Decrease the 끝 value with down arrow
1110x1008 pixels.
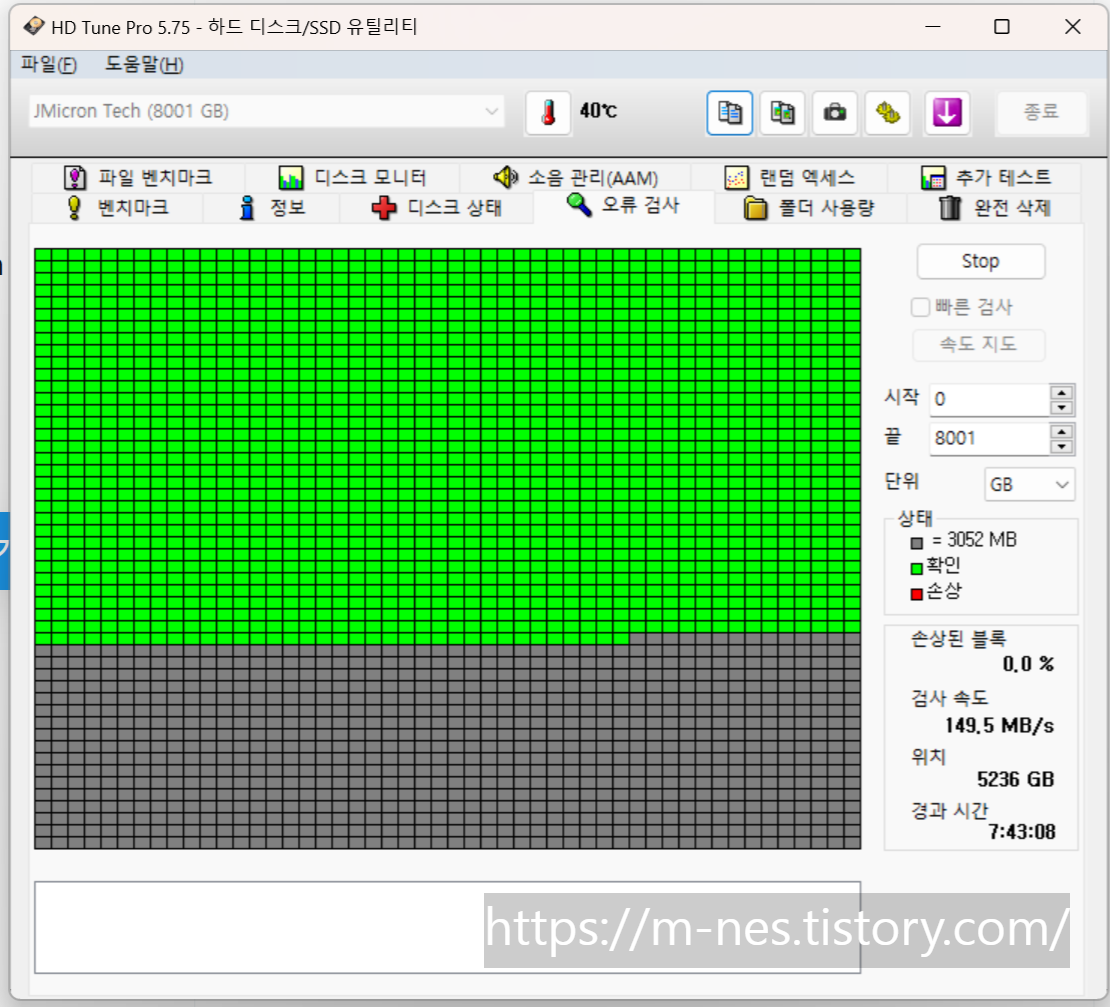tap(1061, 447)
